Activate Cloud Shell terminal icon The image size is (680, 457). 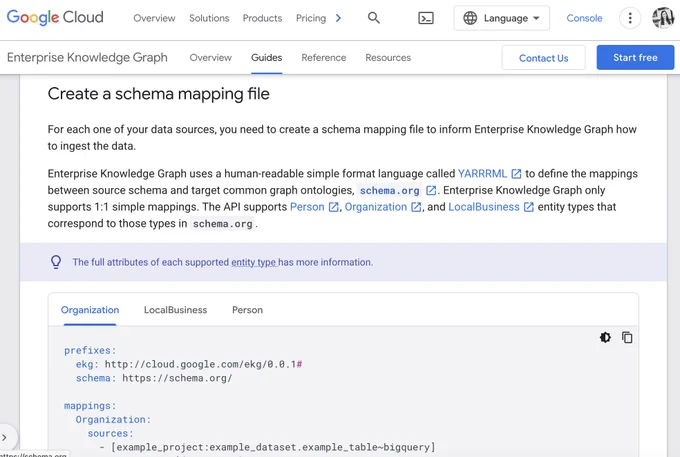click(426, 18)
